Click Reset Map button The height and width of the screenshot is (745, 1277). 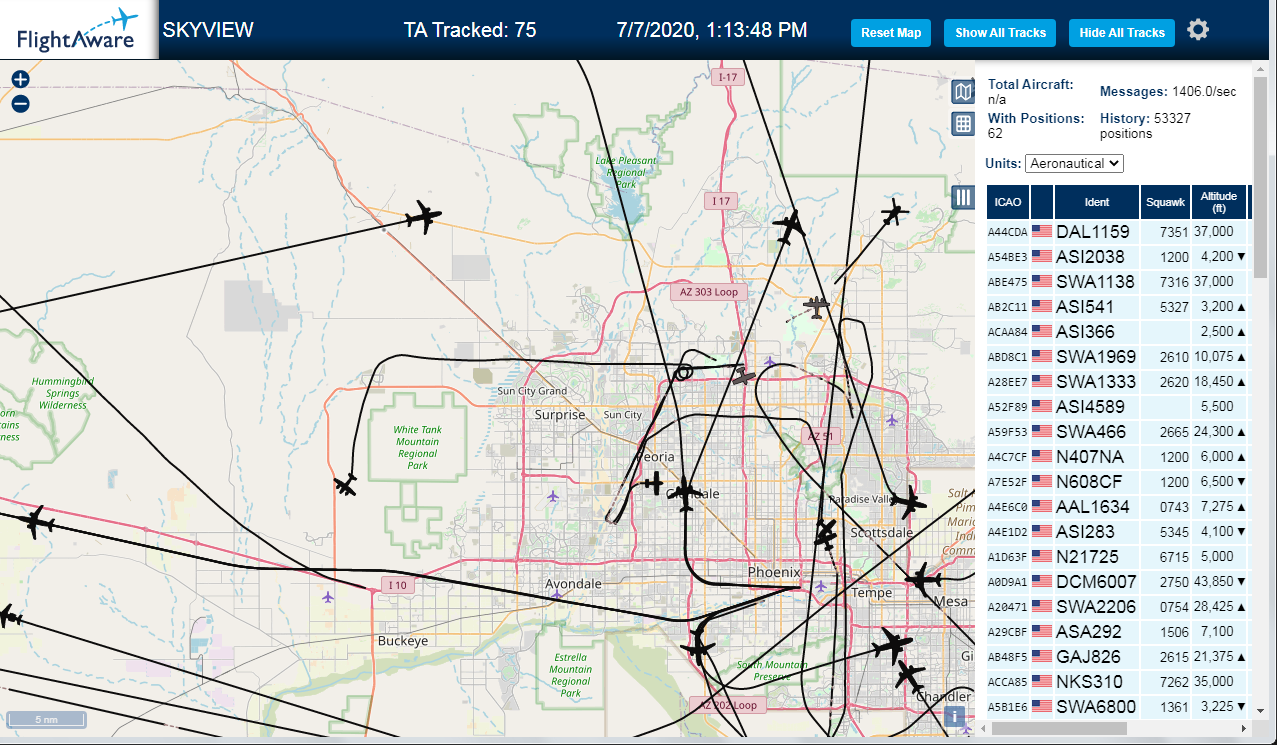coord(891,32)
